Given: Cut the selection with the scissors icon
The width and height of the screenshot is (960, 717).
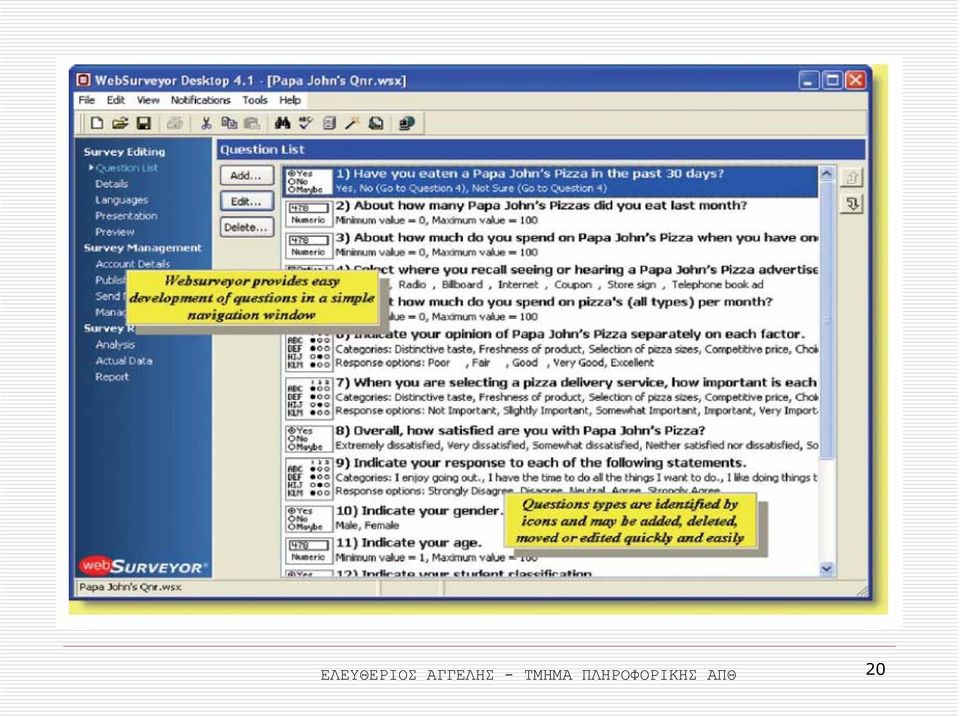Looking at the screenshot, I should pos(206,123).
